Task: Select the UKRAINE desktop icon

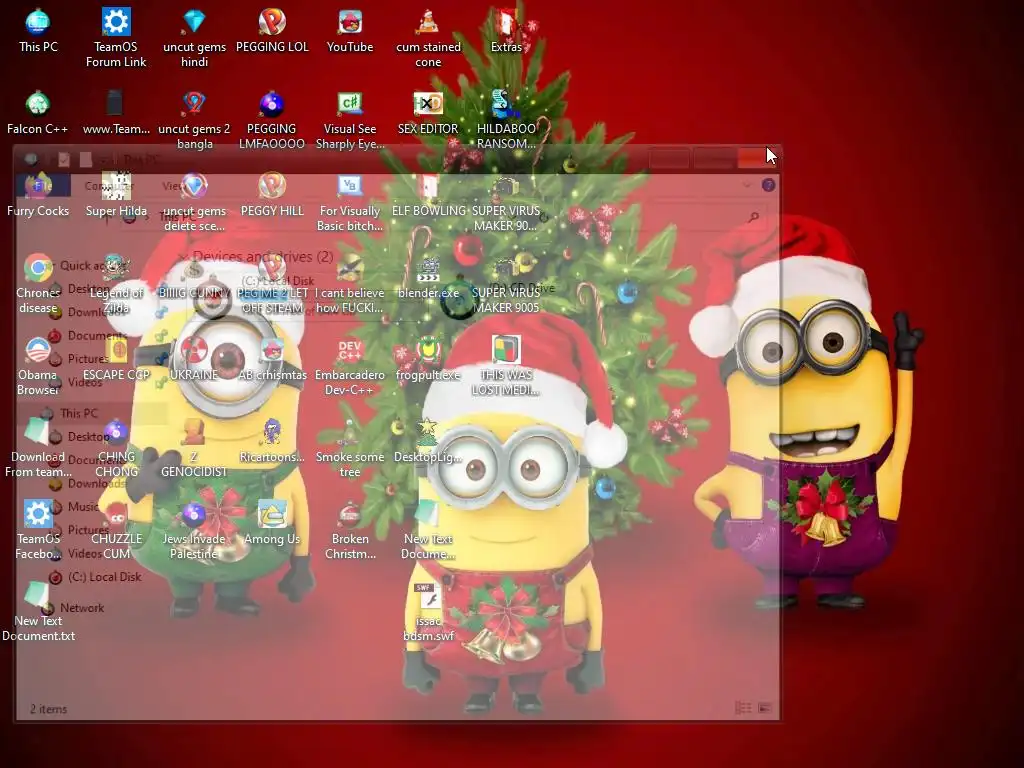Action: pyautogui.click(x=194, y=359)
